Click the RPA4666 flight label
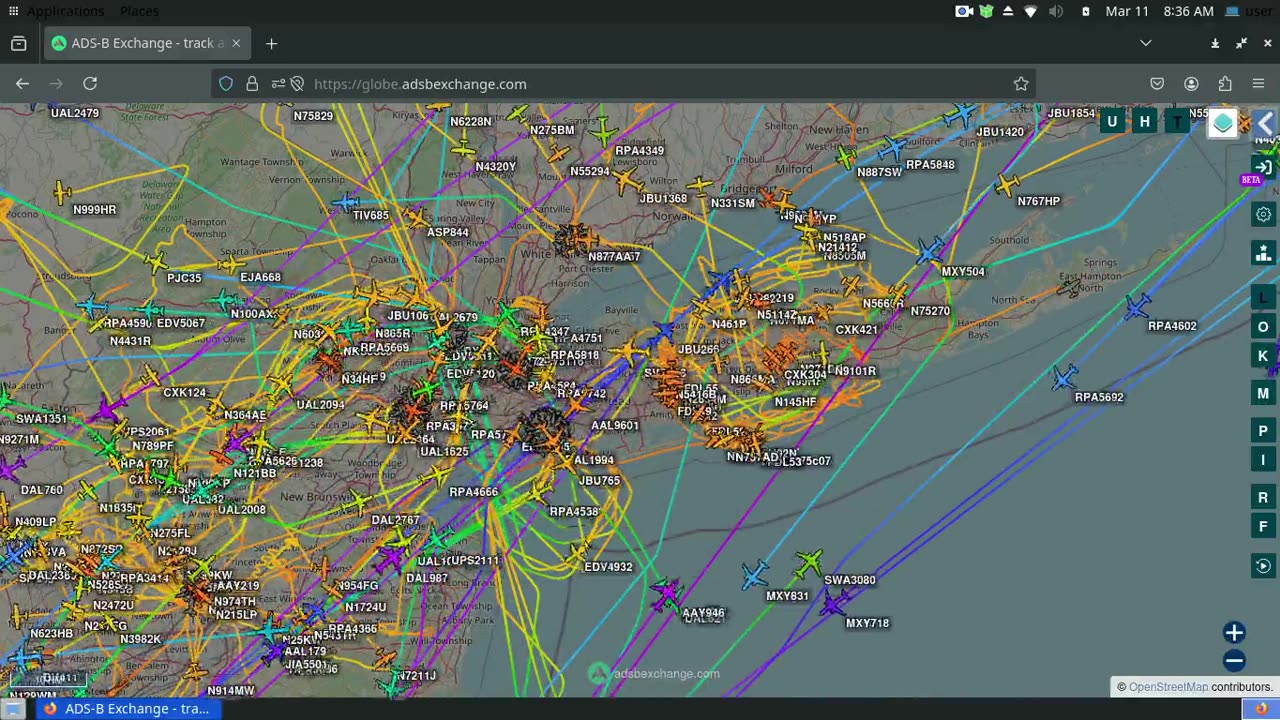 point(473,492)
